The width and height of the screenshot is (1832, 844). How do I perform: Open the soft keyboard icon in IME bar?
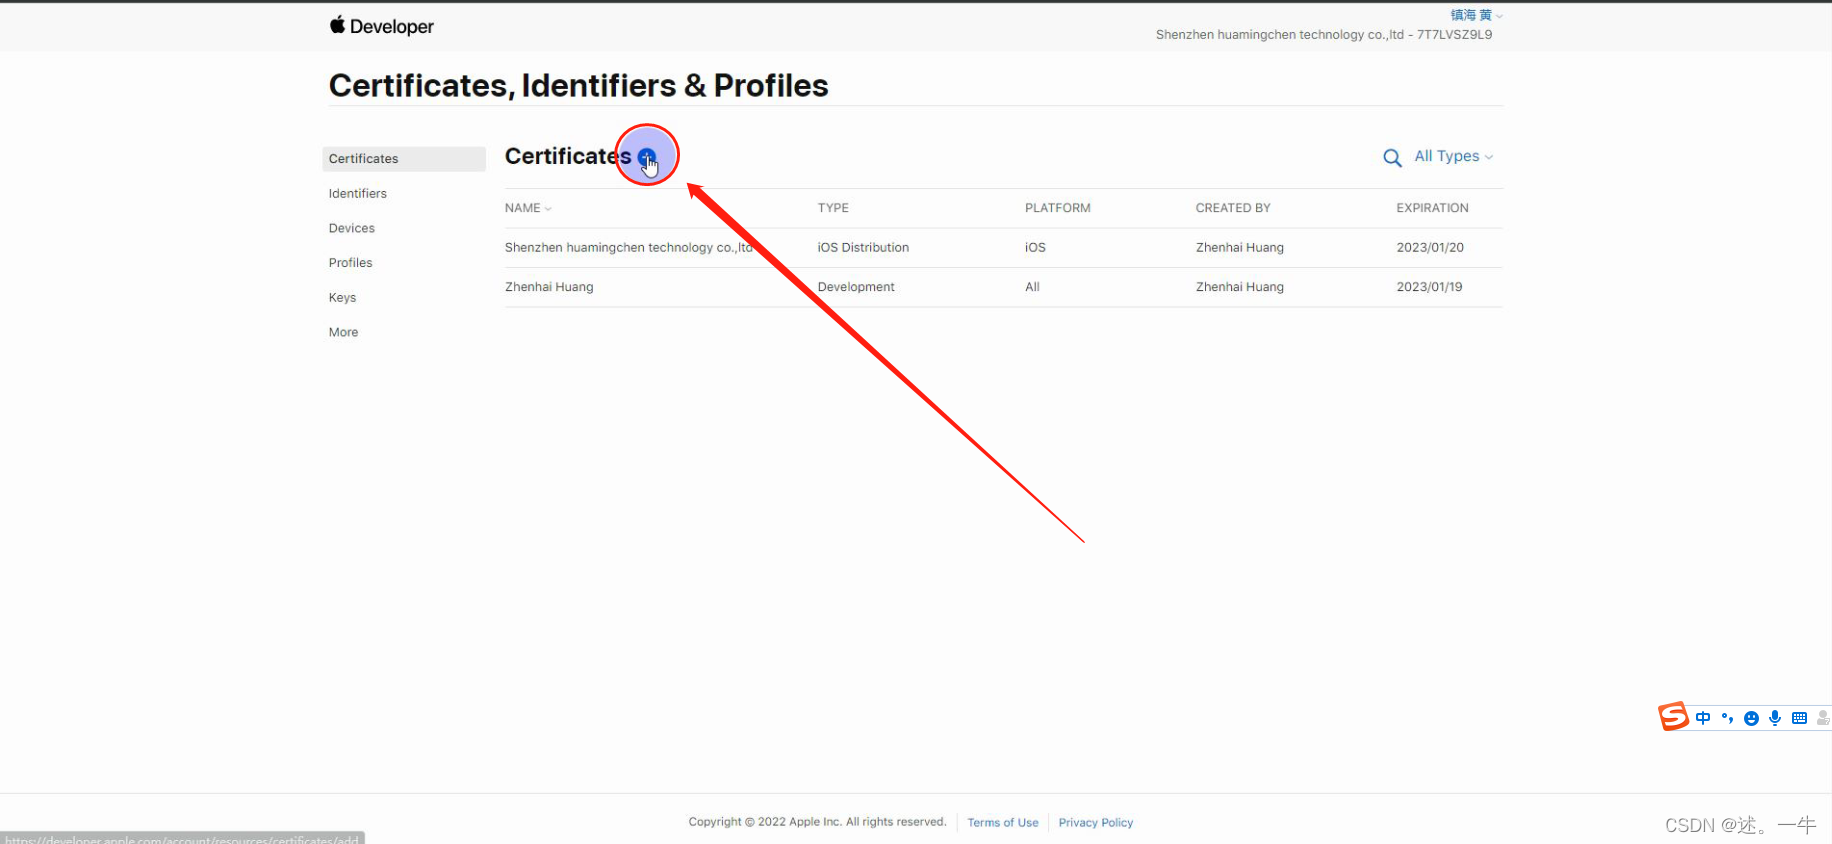click(1799, 718)
